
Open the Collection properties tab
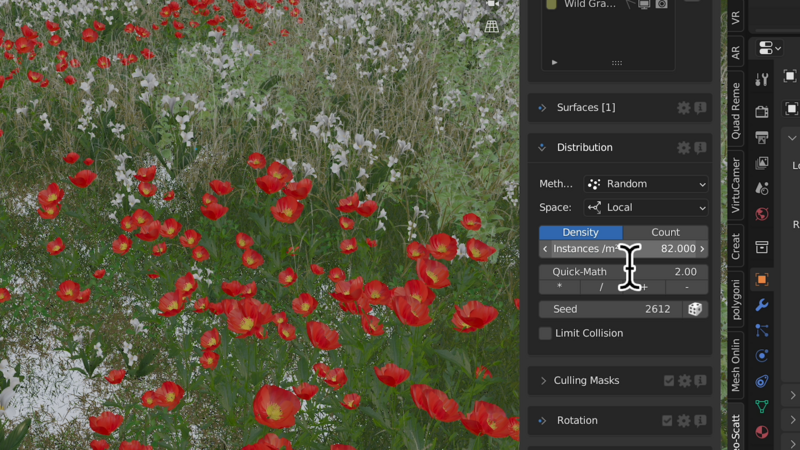click(x=762, y=247)
